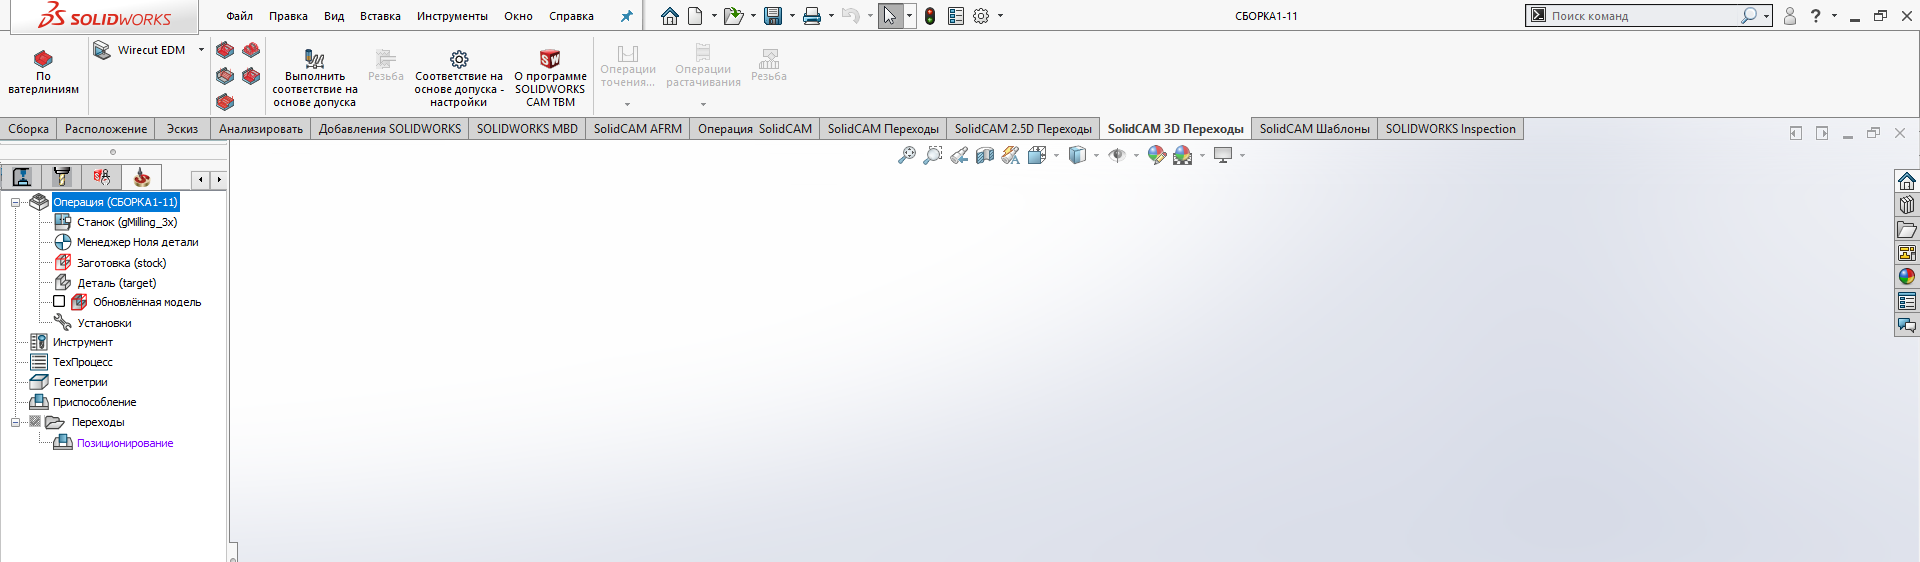Select Станок (gMilling_3x) in the tree
This screenshot has width=1920, height=562.
pos(127,222)
